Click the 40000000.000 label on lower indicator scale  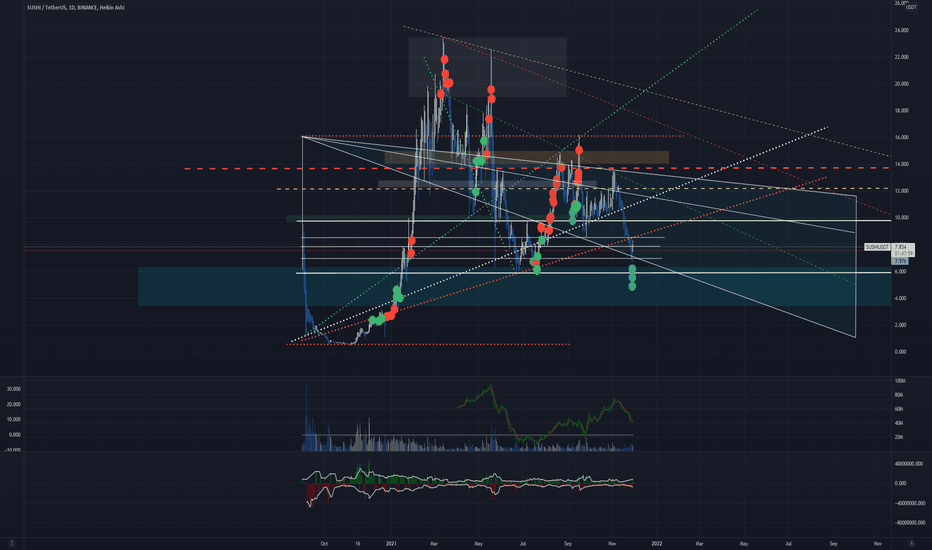[909, 464]
